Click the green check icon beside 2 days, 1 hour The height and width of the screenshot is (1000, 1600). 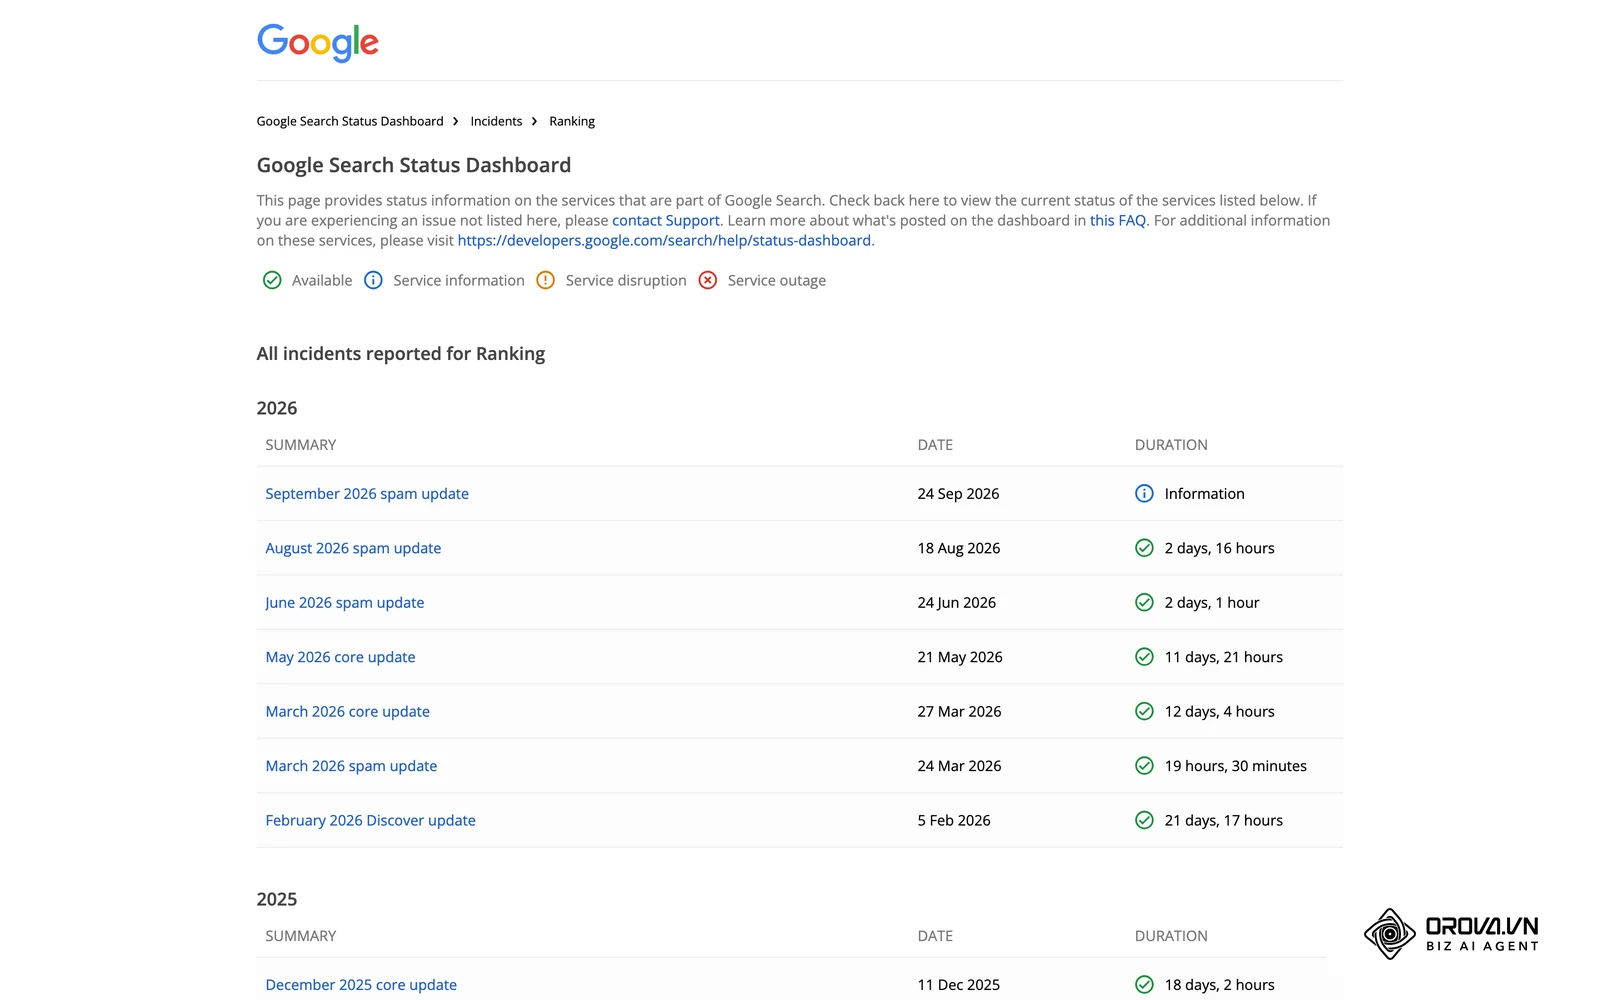point(1145,602)
